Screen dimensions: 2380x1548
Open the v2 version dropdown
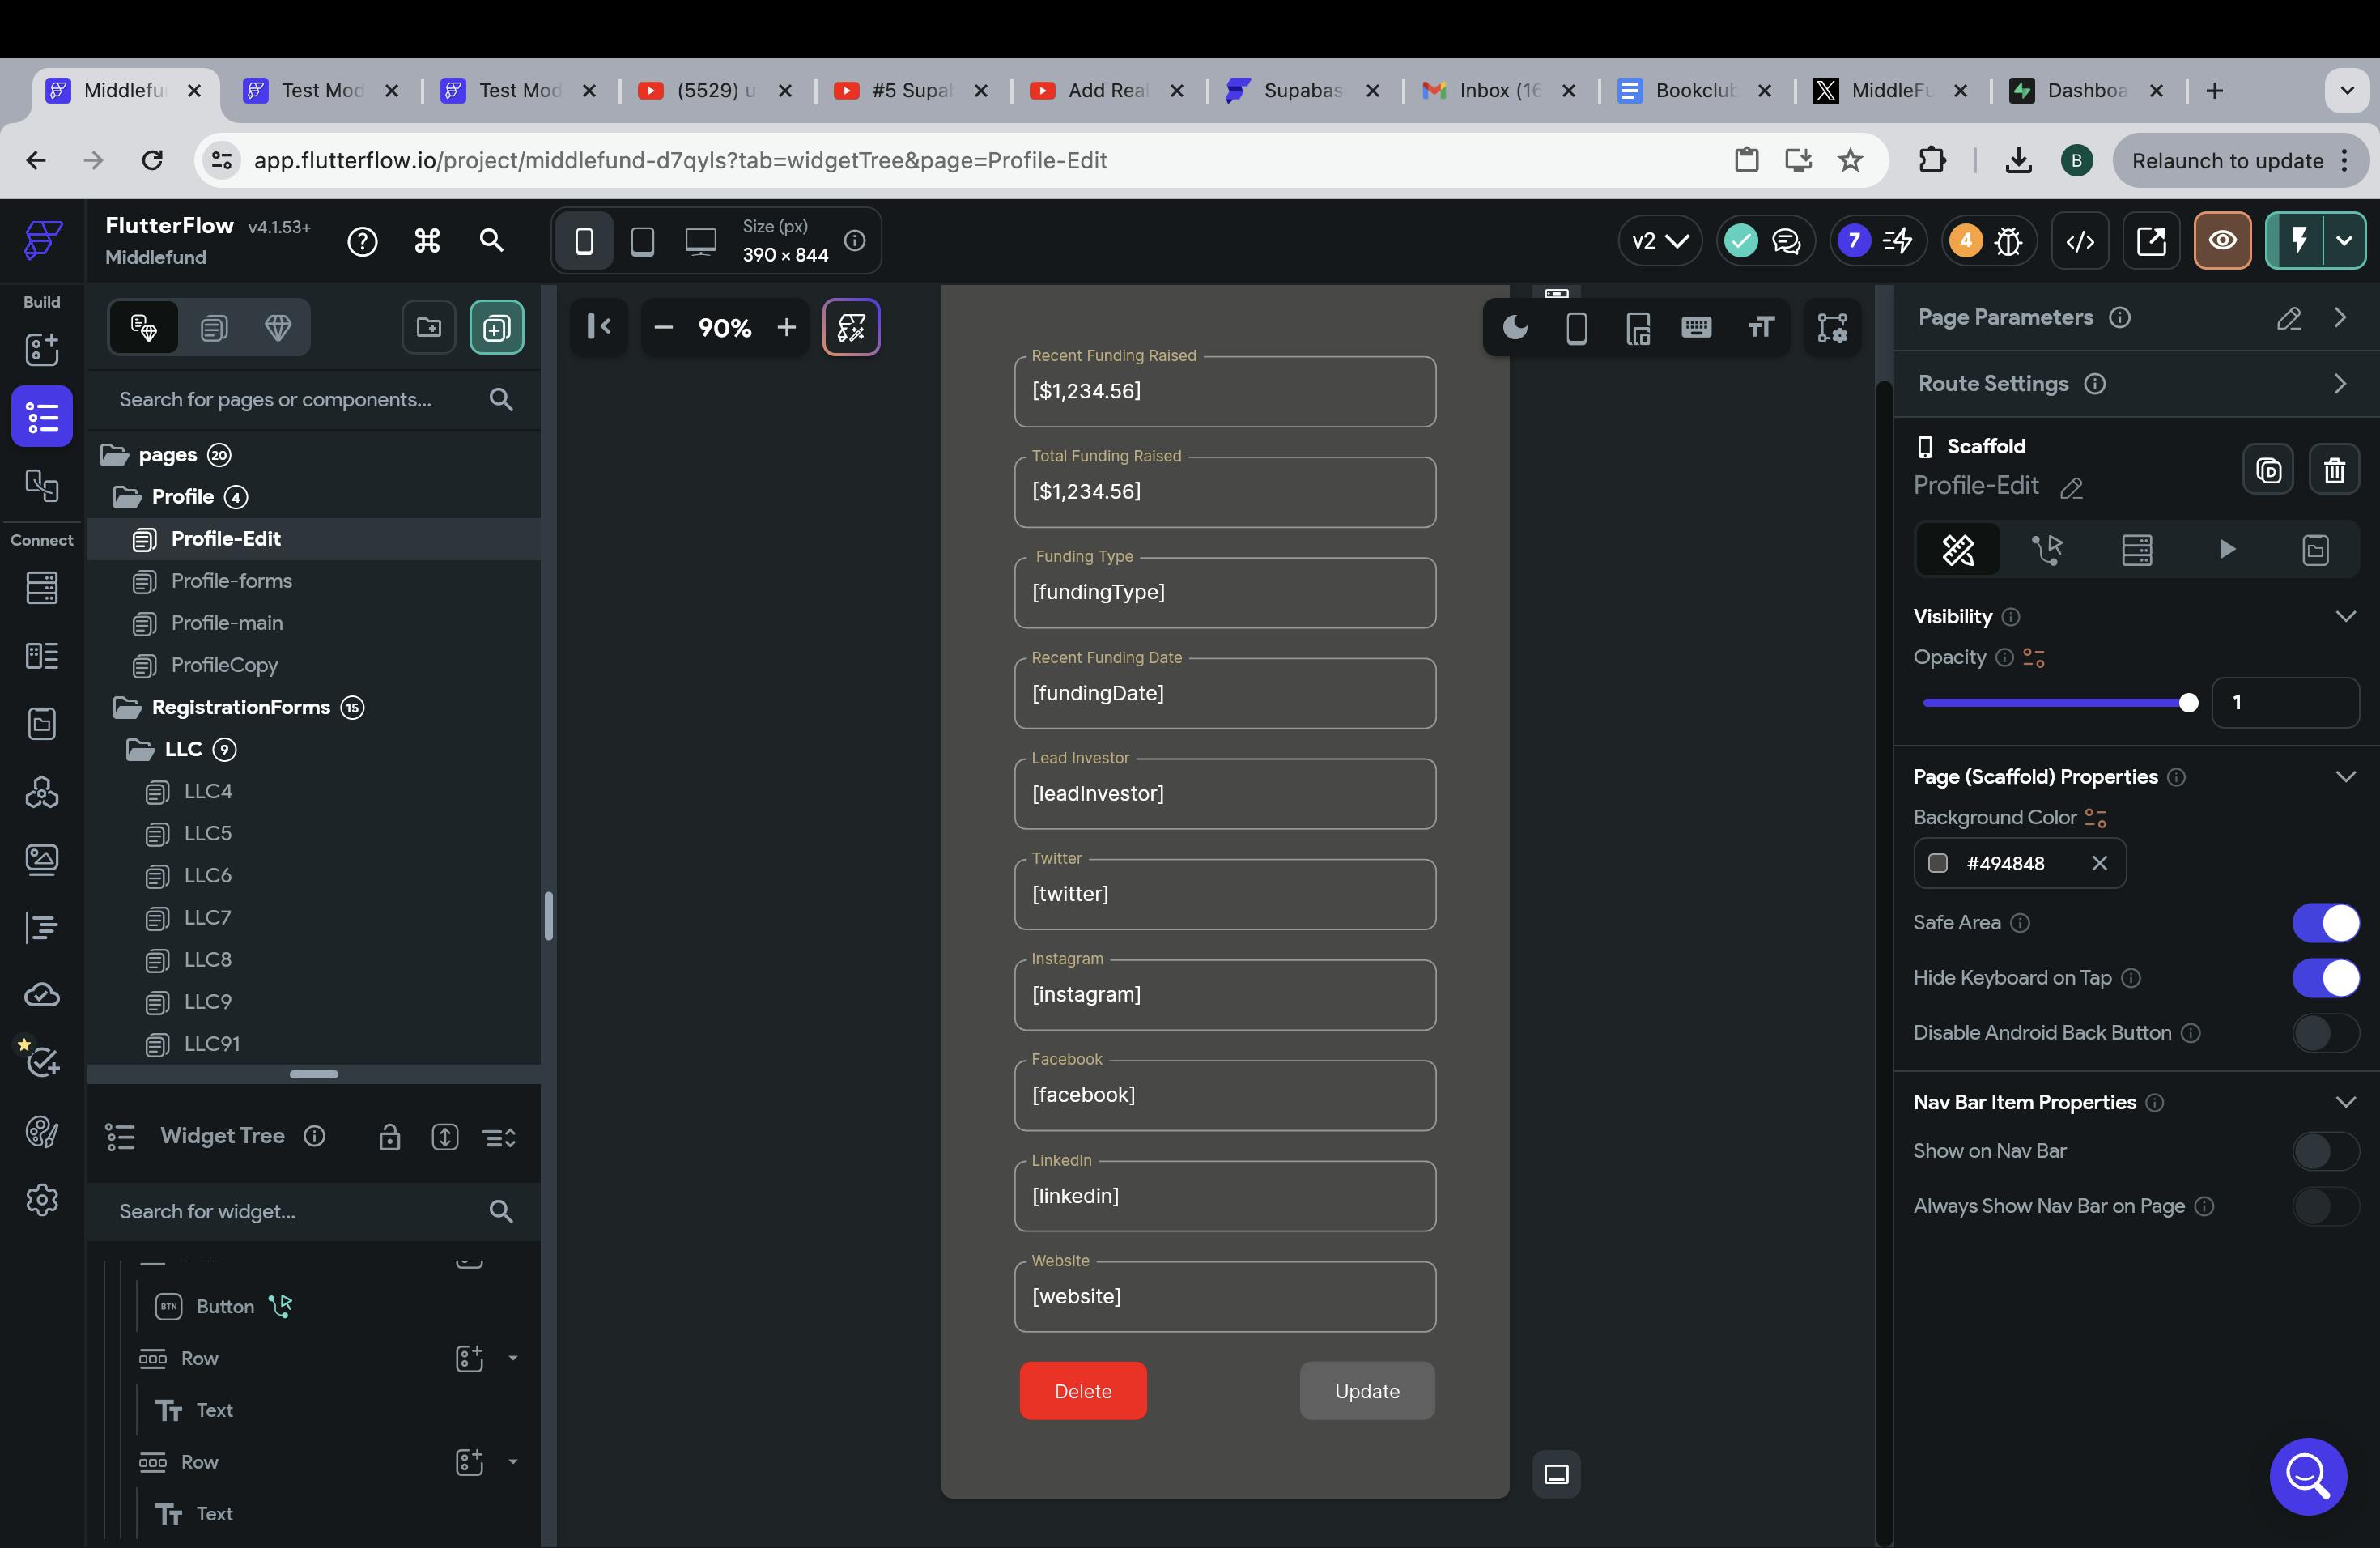[x=1660, y=241]
